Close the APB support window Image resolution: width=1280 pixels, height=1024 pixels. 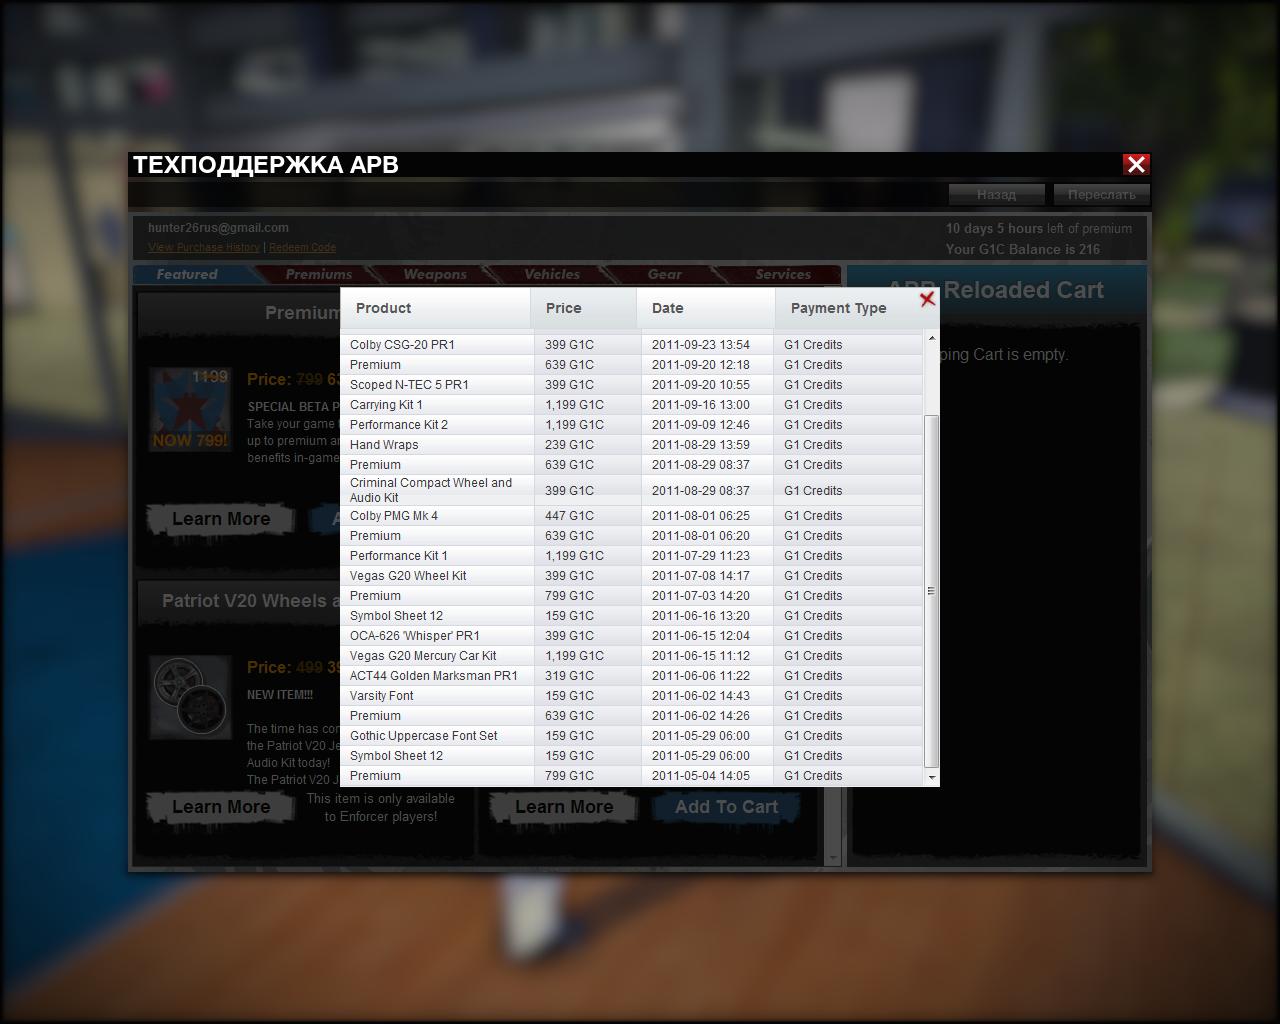[1136, 165]
